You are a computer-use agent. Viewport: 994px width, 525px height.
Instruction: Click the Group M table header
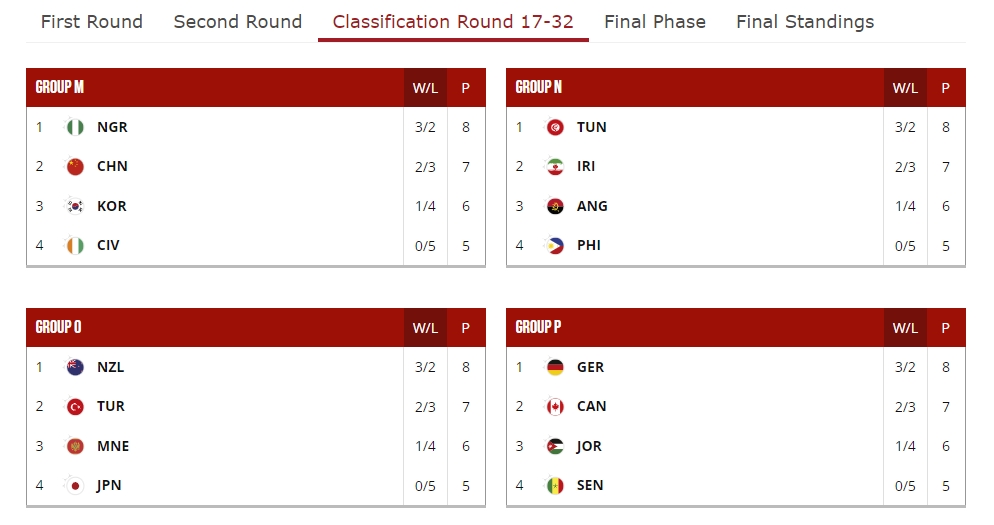[60, 87]
